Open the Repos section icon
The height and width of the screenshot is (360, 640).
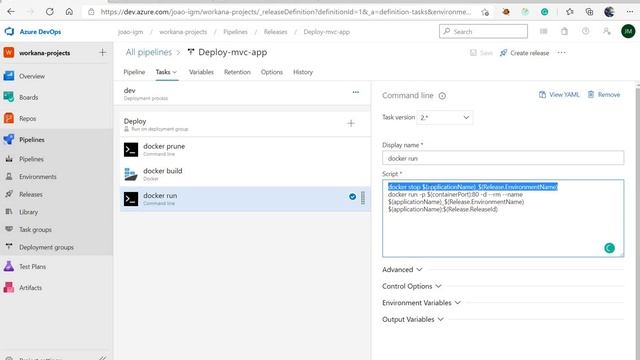[x=9, y=118]
